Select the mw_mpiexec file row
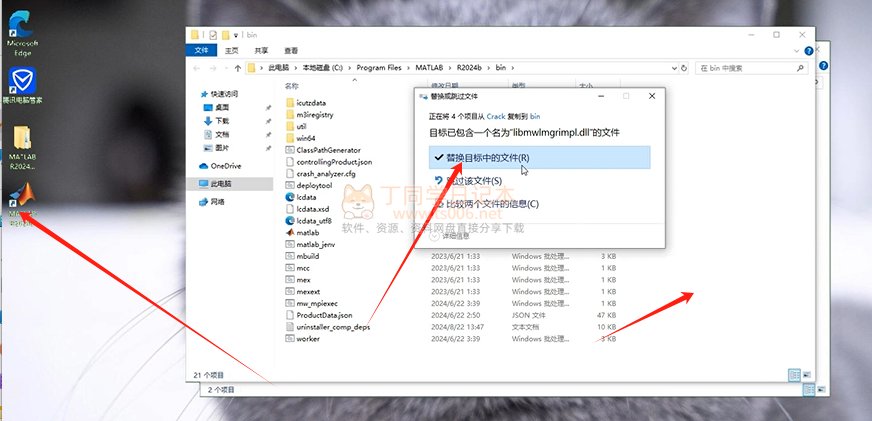The height and width of the screenshot is (421, 872). click(x=450, y=303)
